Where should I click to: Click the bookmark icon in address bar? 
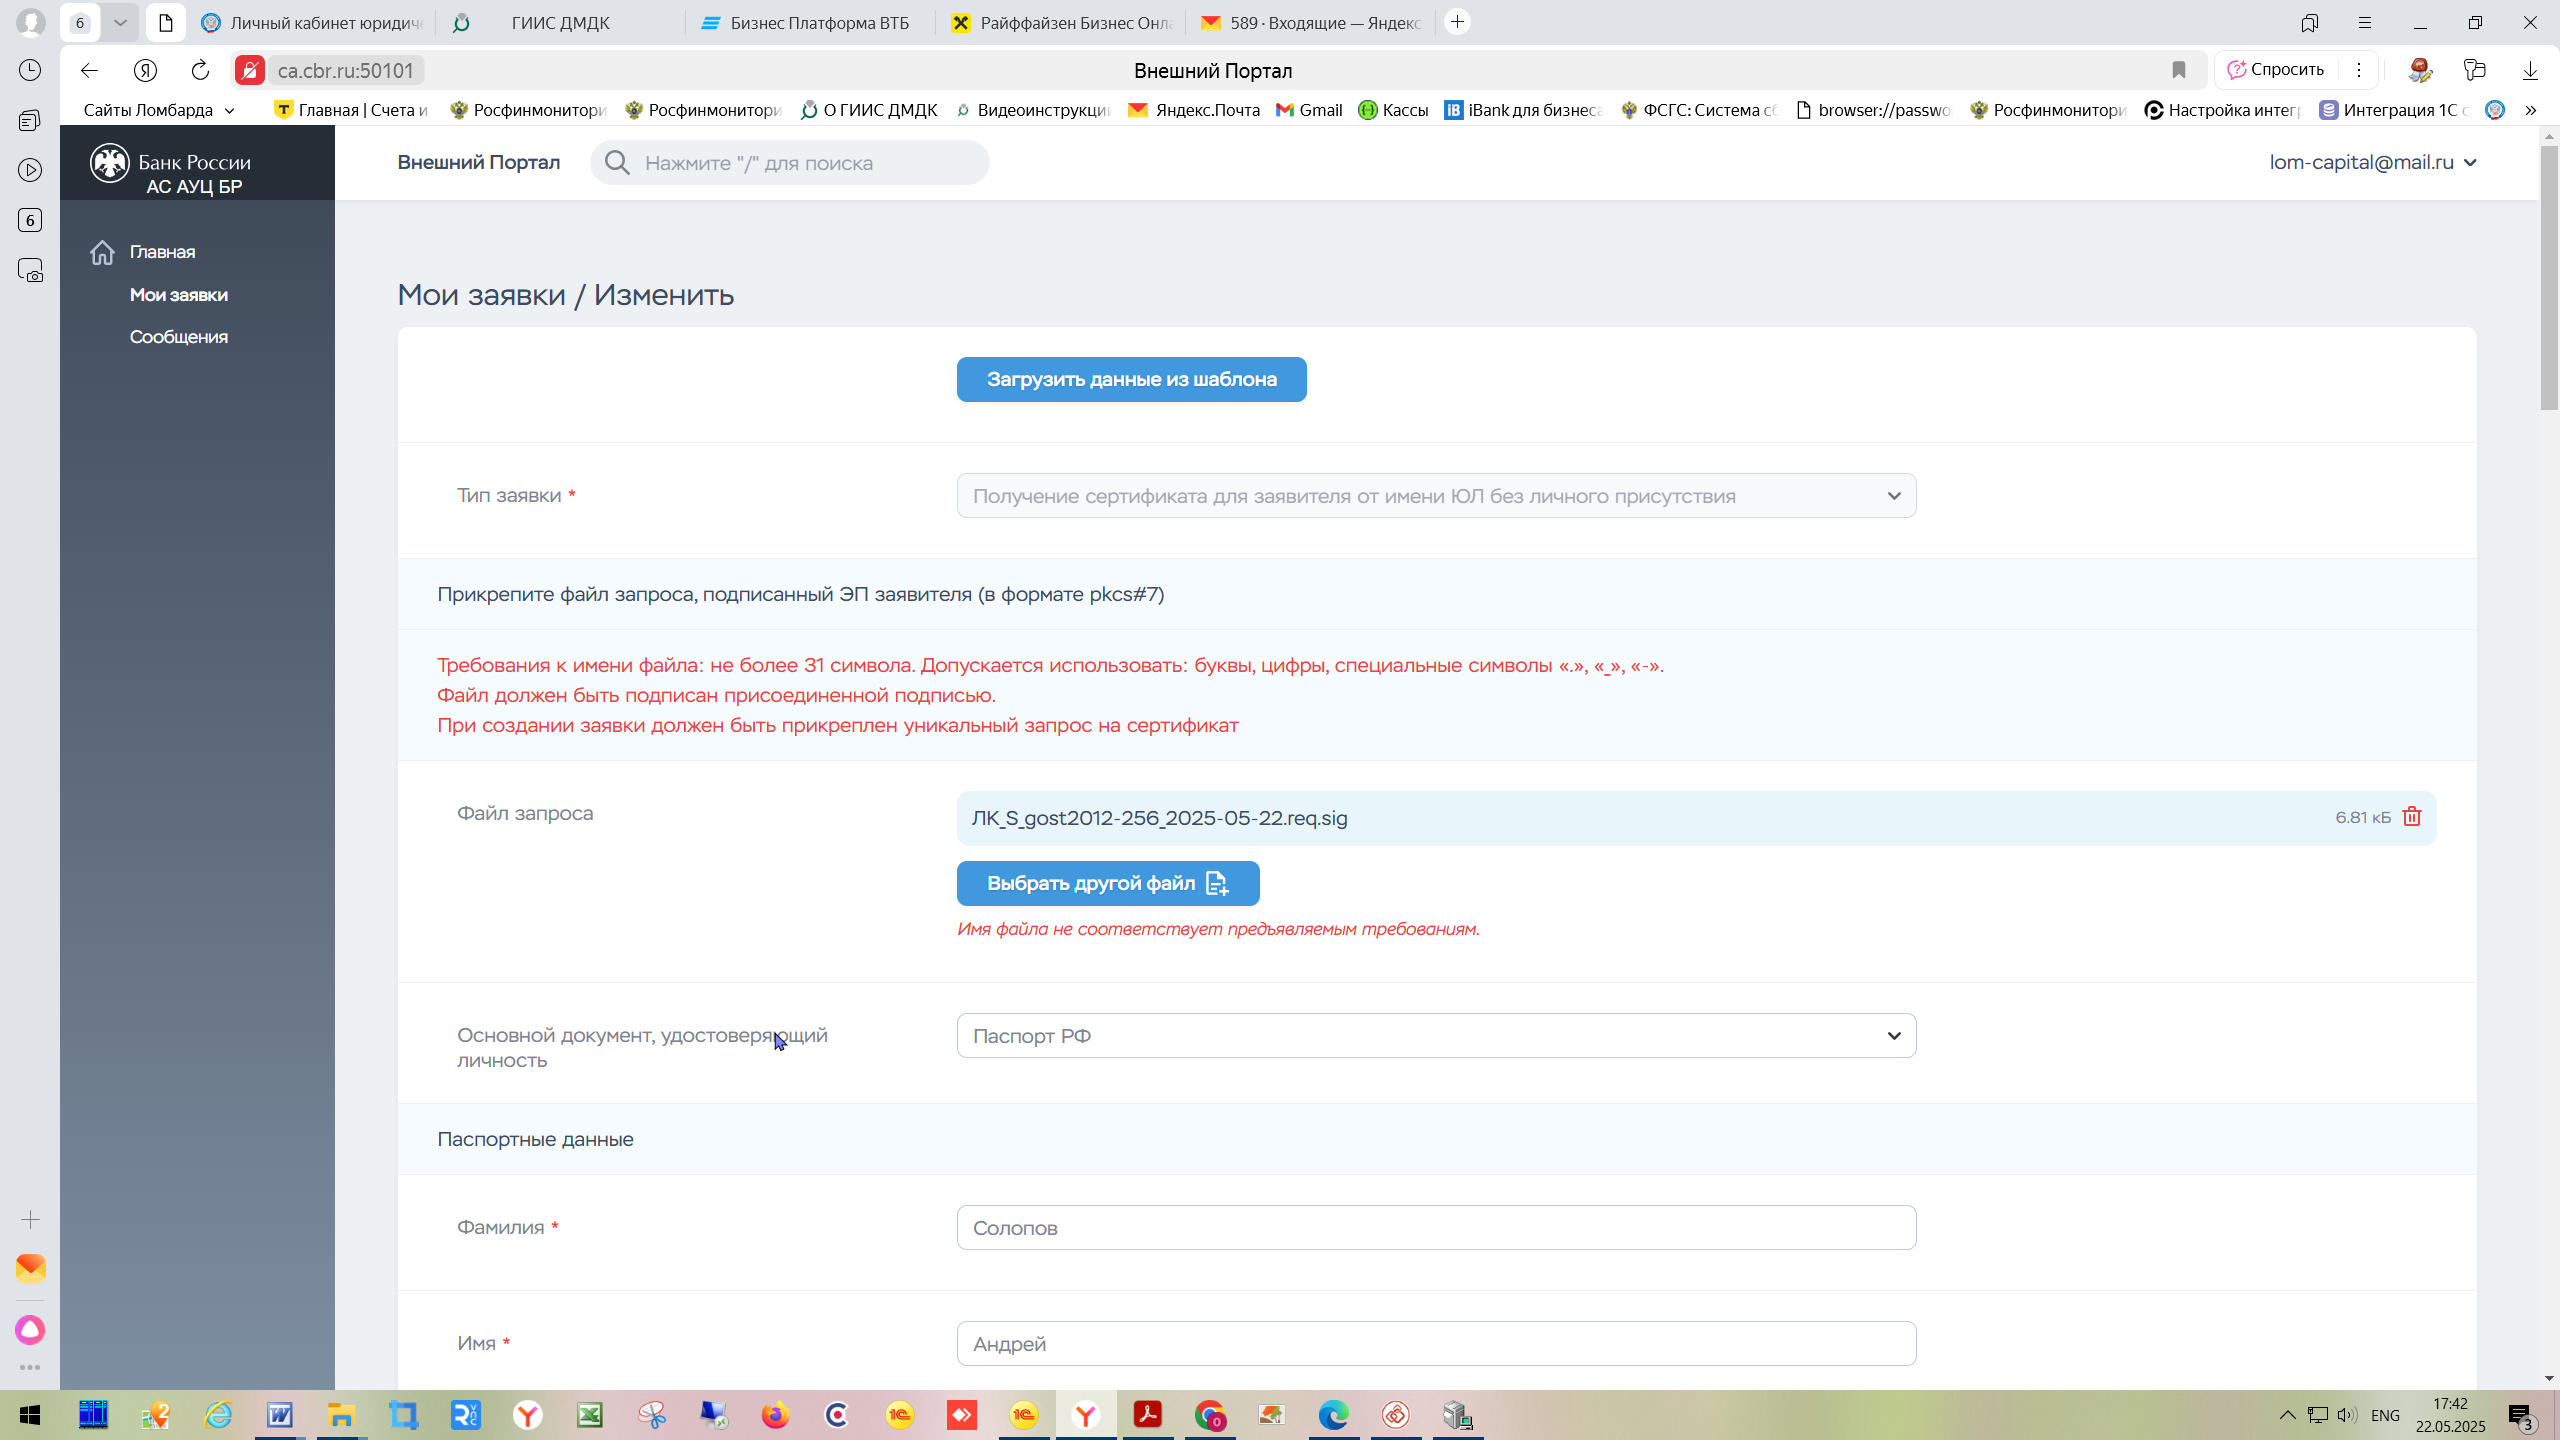point(2178,70)
